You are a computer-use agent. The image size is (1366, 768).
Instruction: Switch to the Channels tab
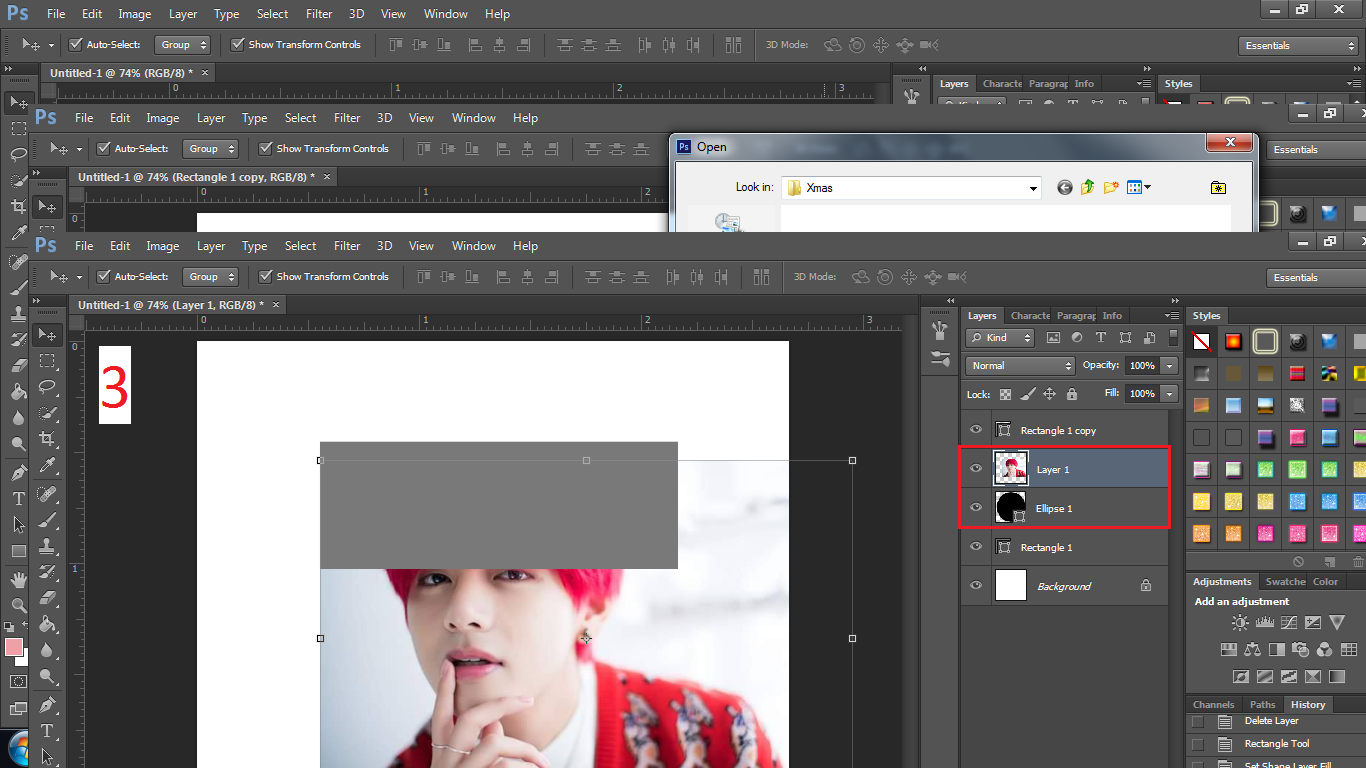coord(1213,704)
